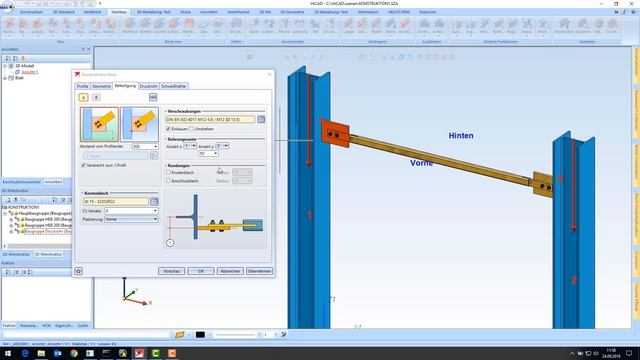This screenshot has width=640, height=360.
Task: Open Outlook from taskbar
Action: tap(58, 353)
